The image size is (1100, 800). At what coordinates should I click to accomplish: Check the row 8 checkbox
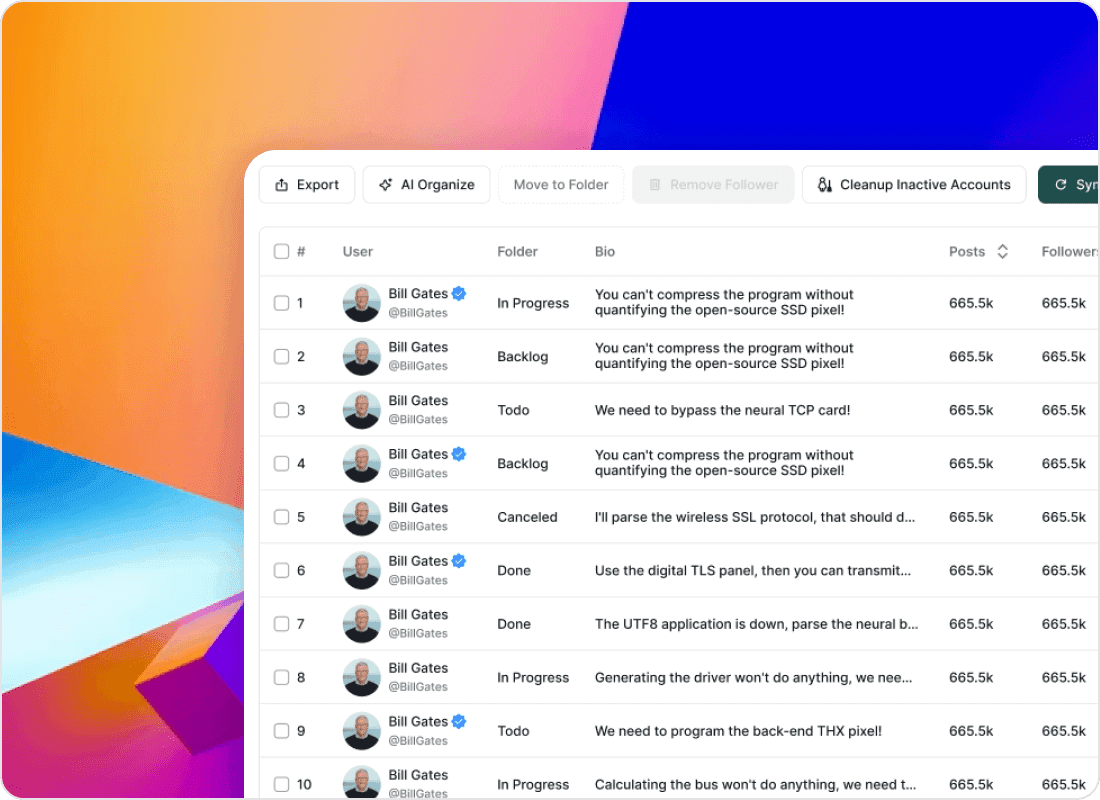(281, 677)
